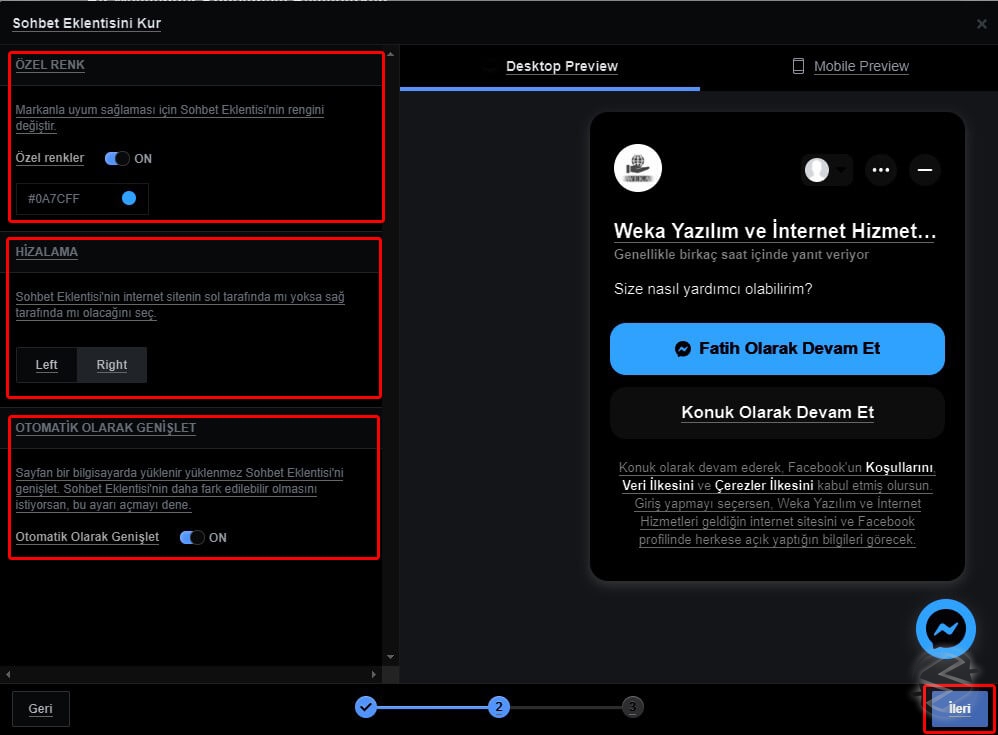Expand the HİZALAMA section

(46, 251)
